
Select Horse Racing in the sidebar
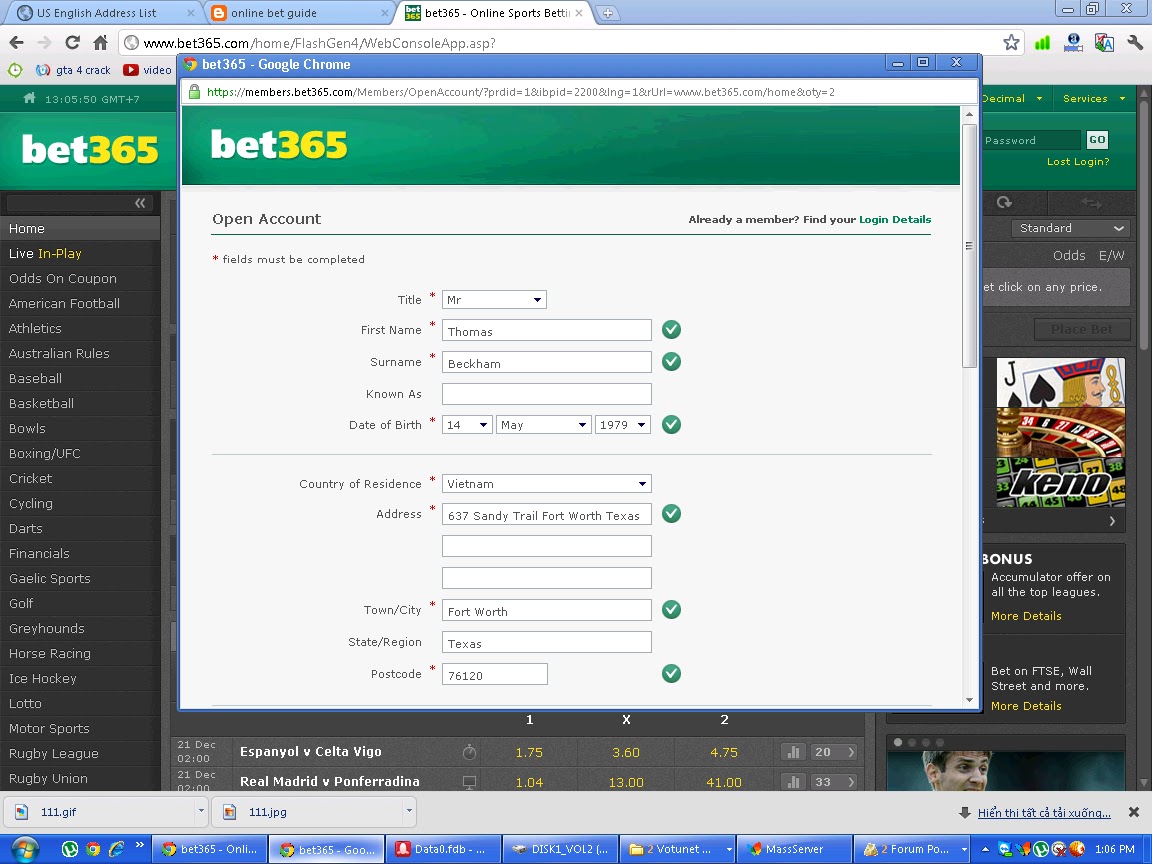(80, 653)
